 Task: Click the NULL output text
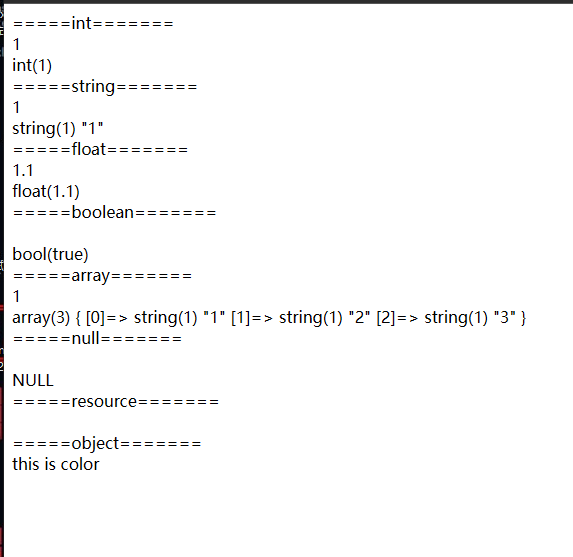pyautogui.click(x=33, y=380)
